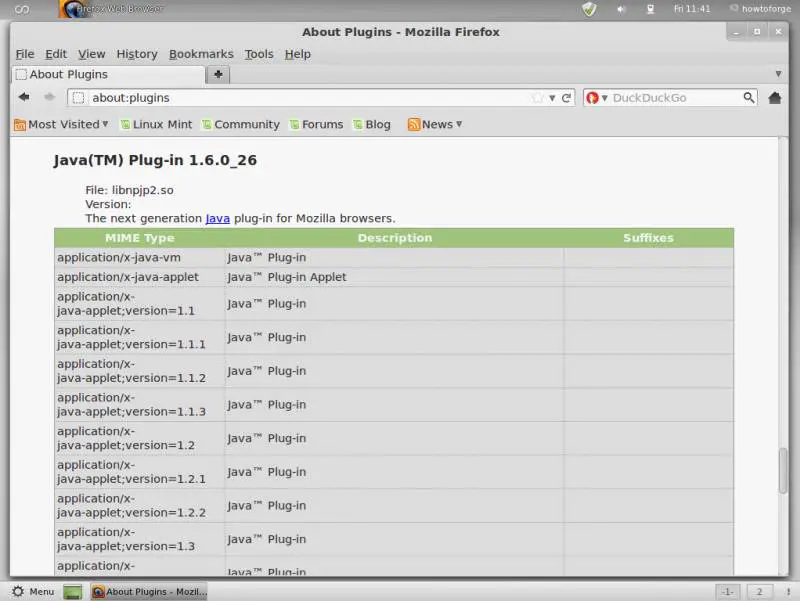Click the Java Plug-in Applet description cell
Image resolution: width=800 pixels, height=601 pixels.
(394, 277)
